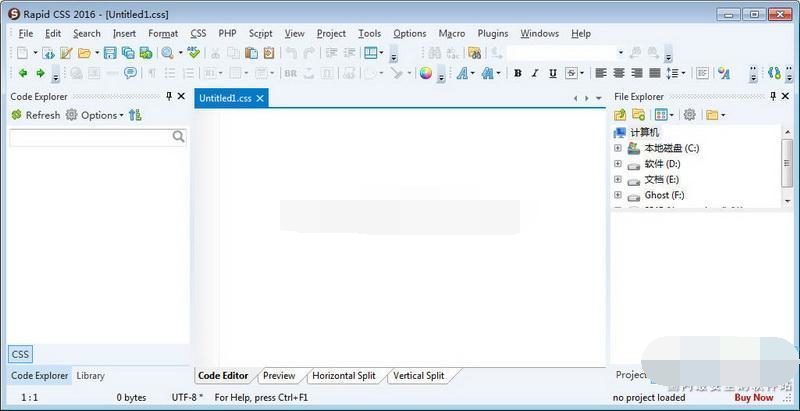Open the CSS menu

(x=198, y=34)
